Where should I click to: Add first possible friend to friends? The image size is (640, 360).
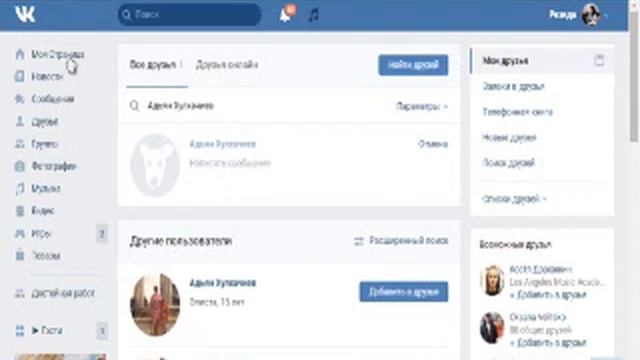(548, 295)
